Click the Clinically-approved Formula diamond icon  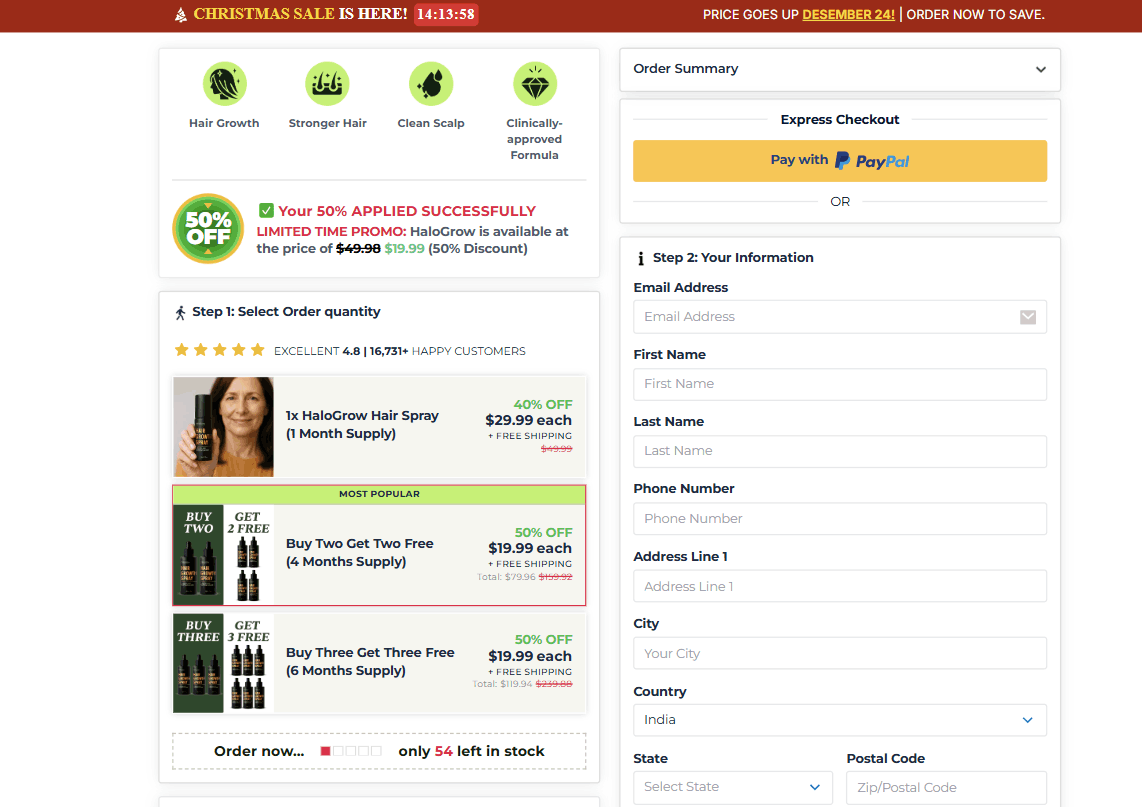pyautogui.click(x=534, y=84)
